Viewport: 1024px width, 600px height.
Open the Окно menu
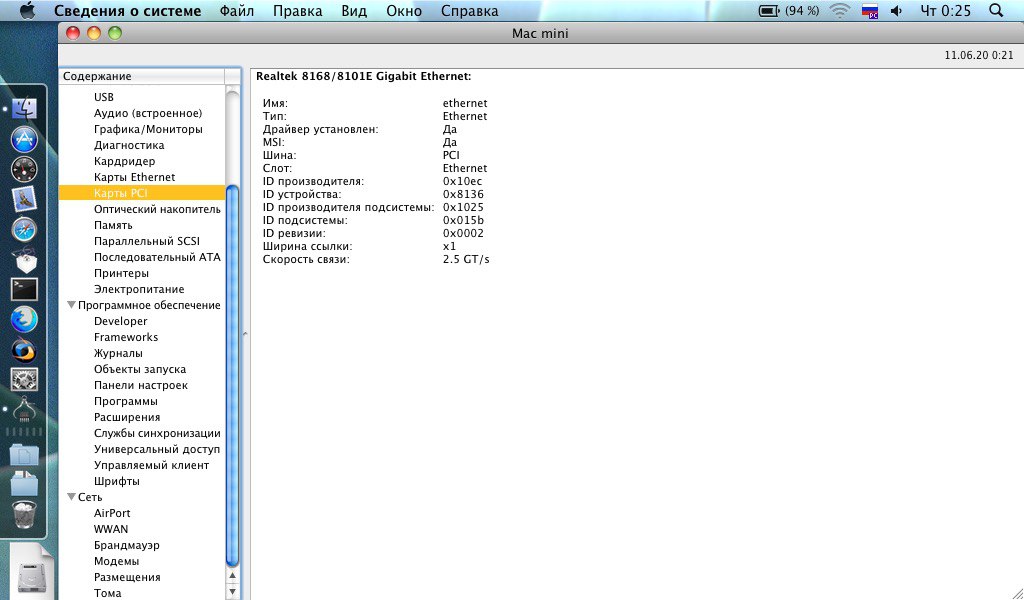(404, 10)
